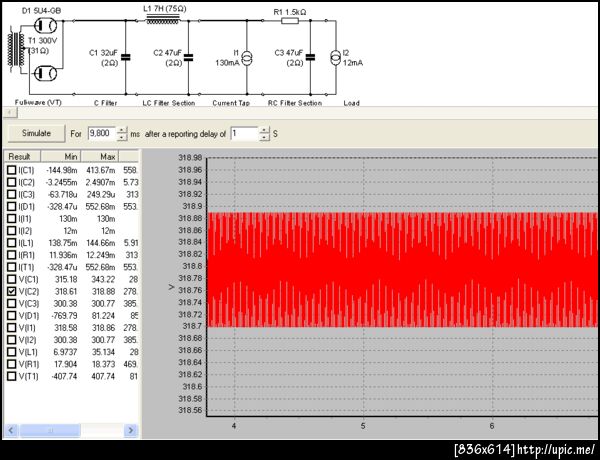
Task: Enable the V(I2) trace checkbox
Action: click(x=12, y=340)
